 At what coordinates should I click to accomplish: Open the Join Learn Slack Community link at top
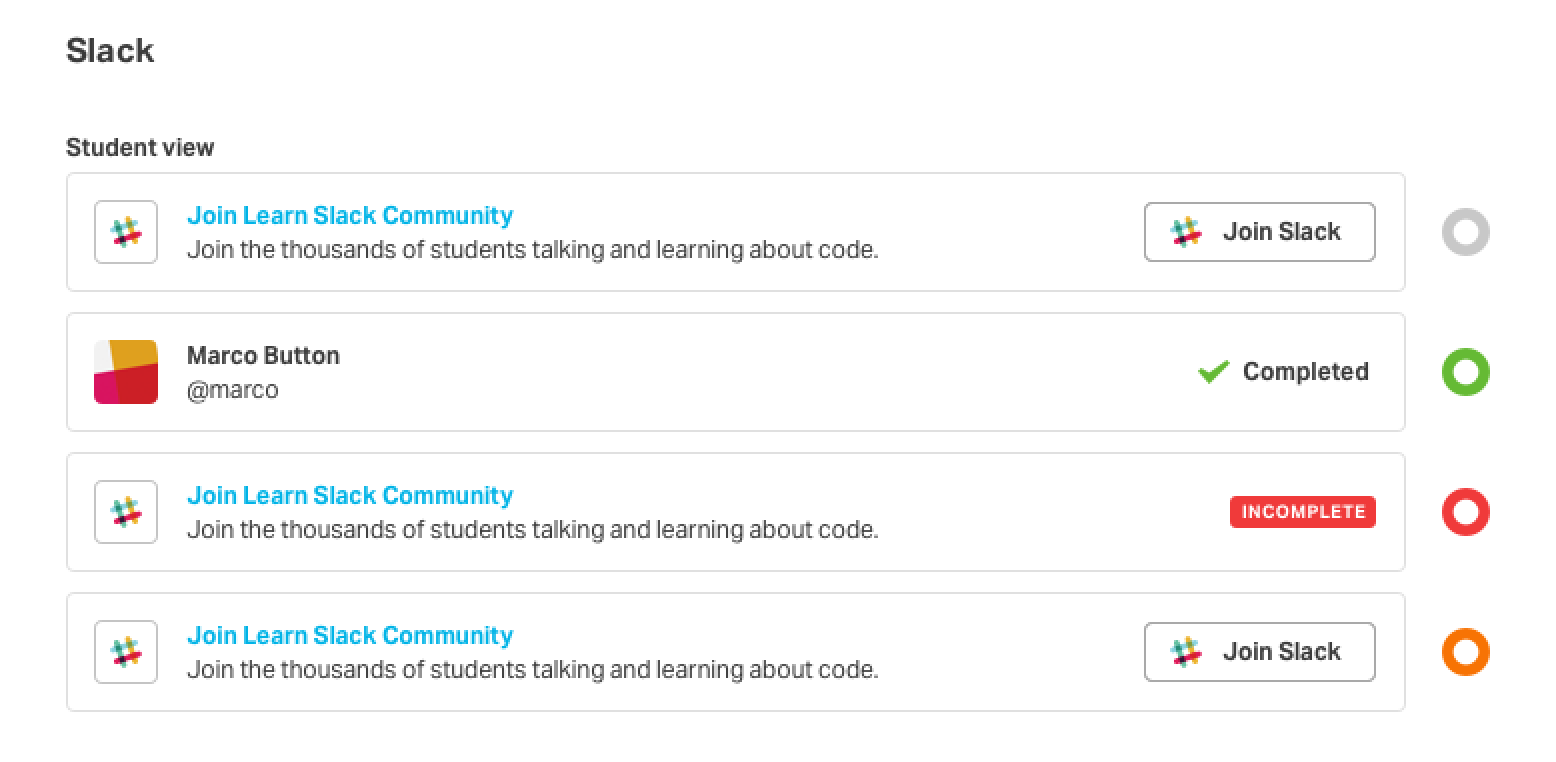pyautogui.click(x=349, y=215)
